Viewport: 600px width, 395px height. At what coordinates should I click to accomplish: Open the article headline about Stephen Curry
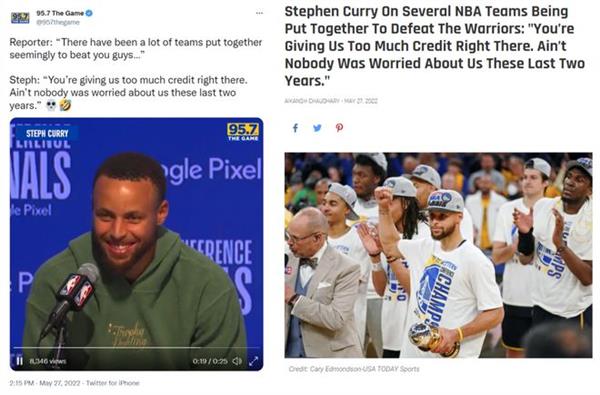point(435,46)
